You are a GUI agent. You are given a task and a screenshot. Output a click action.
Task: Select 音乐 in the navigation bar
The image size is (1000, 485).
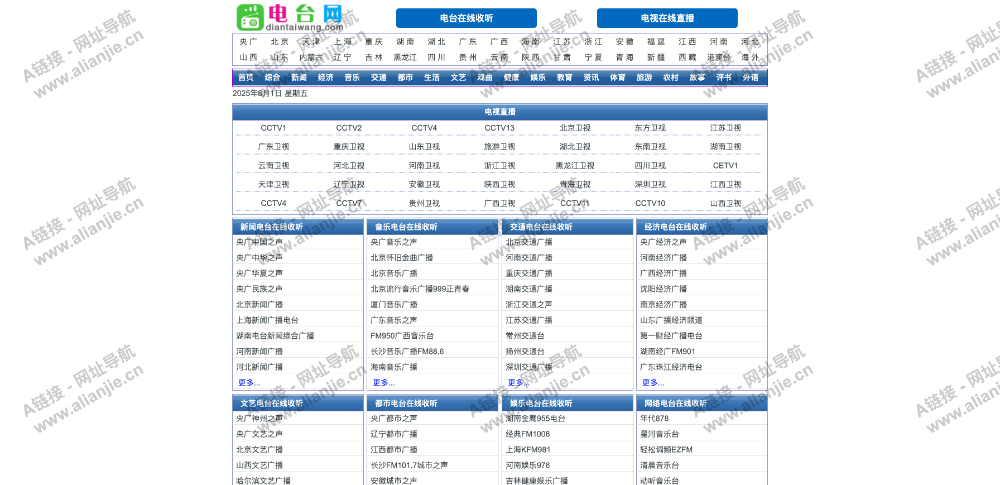pyautogui.click(x=352, y=78)
